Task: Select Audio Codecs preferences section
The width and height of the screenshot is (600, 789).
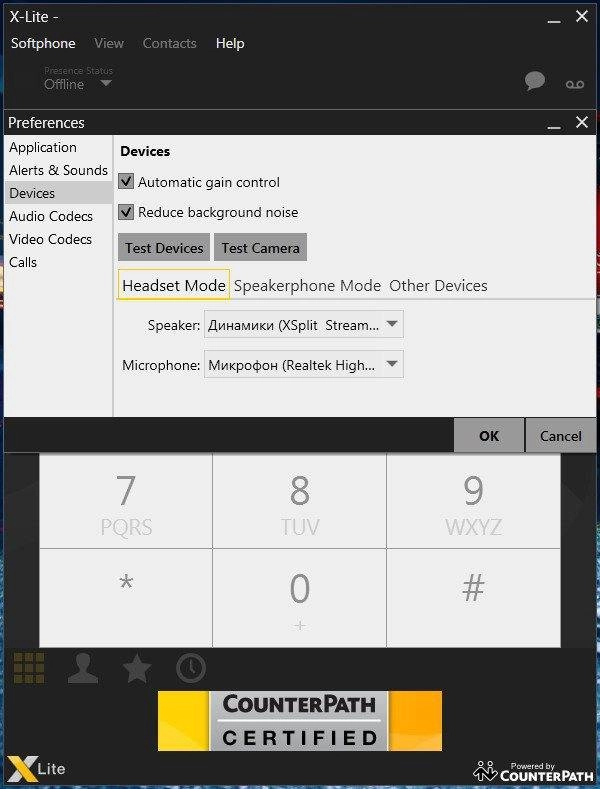Action: 58,216
